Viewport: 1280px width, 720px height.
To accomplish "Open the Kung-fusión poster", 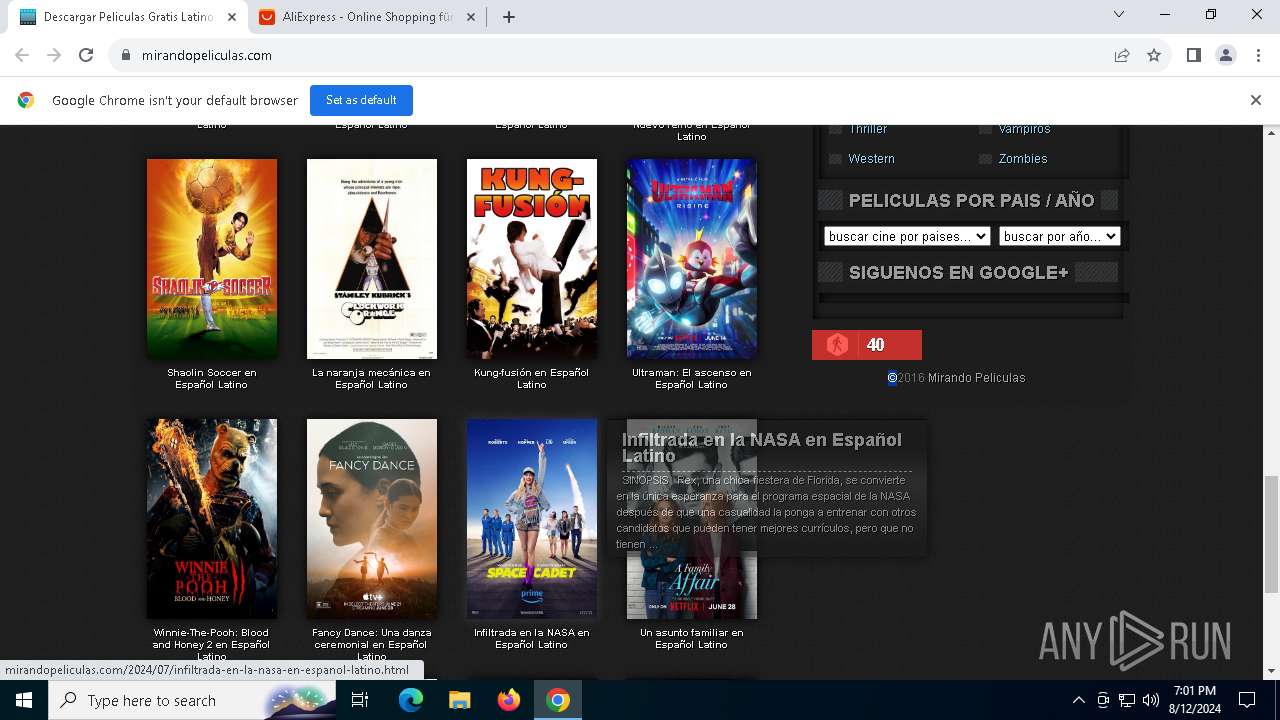I will click(532, 259).
